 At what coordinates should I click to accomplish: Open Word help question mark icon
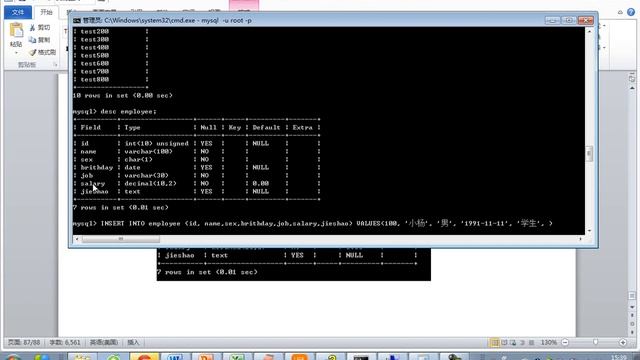631,12
